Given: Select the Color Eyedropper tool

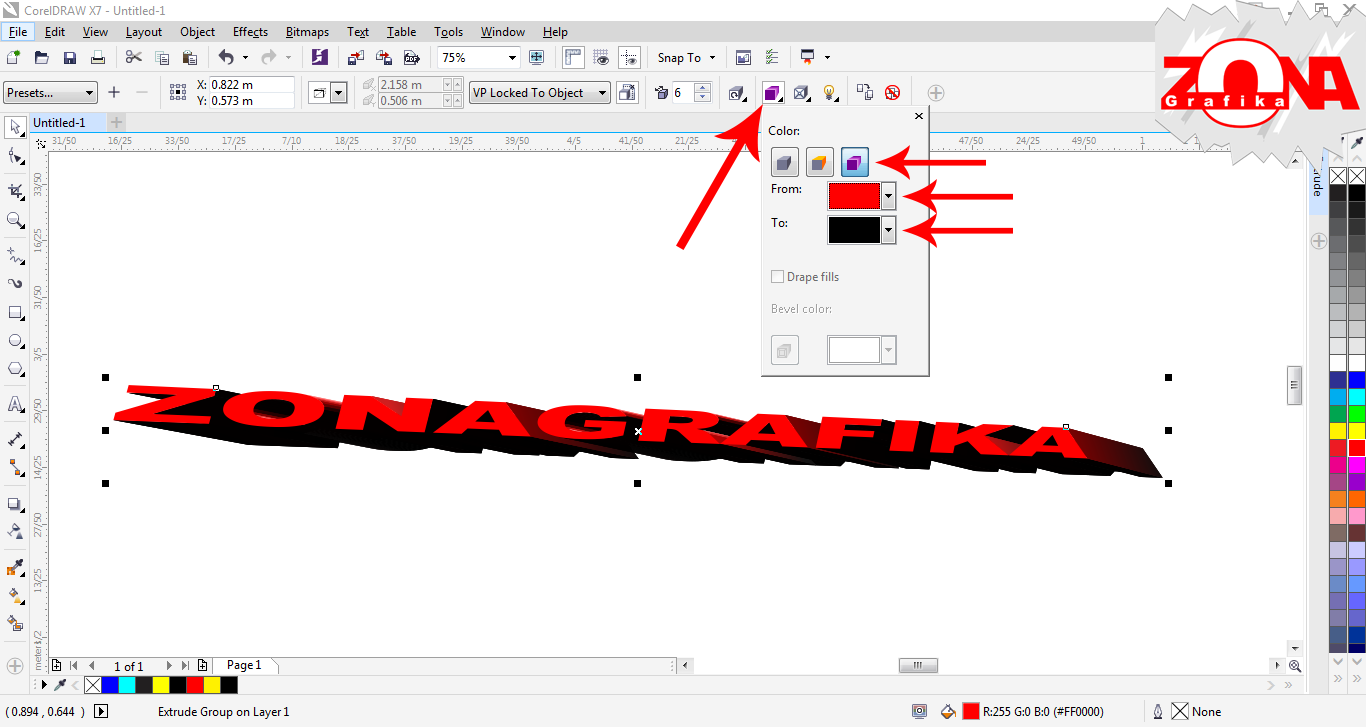Looking at the screenshot, I should [15, 568].
